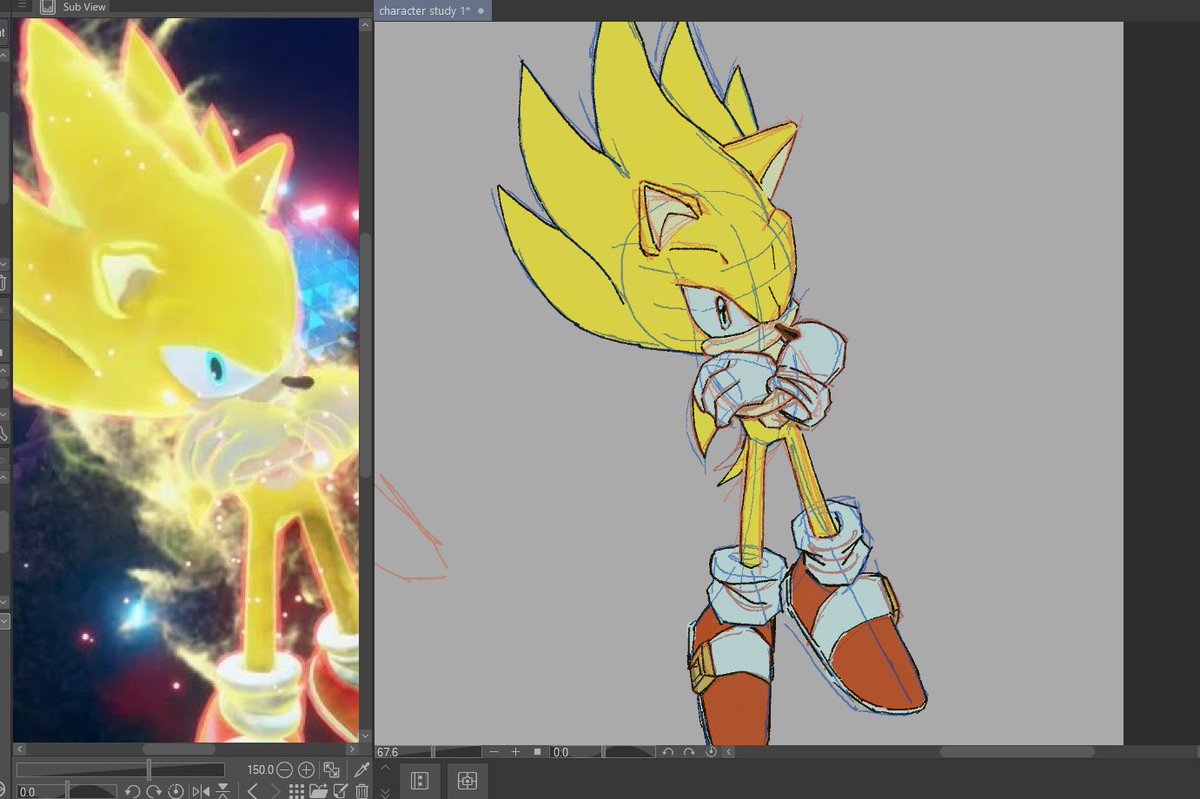The height and width of the screenshot is (799, 1200).
Task: Click the Sub View scroll up arrow
Action: point(366,24)
